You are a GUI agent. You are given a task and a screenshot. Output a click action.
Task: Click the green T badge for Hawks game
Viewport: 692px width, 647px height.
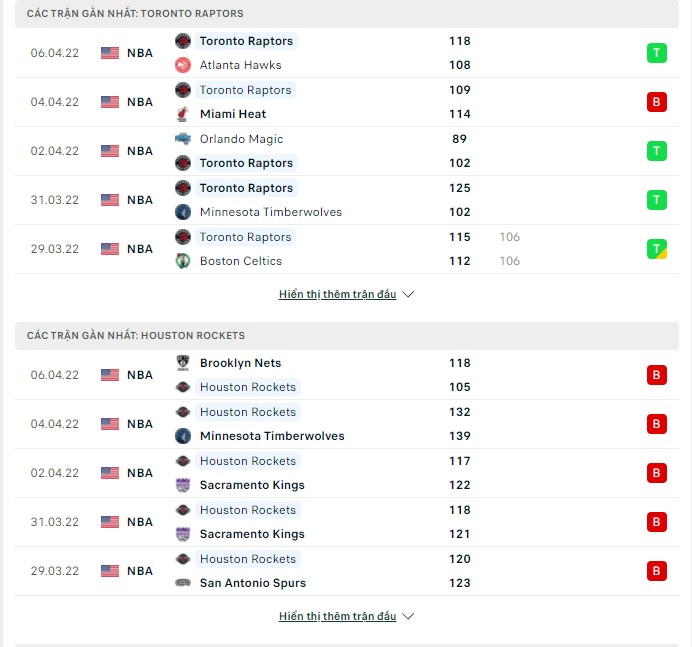click(x=656, y=53)
